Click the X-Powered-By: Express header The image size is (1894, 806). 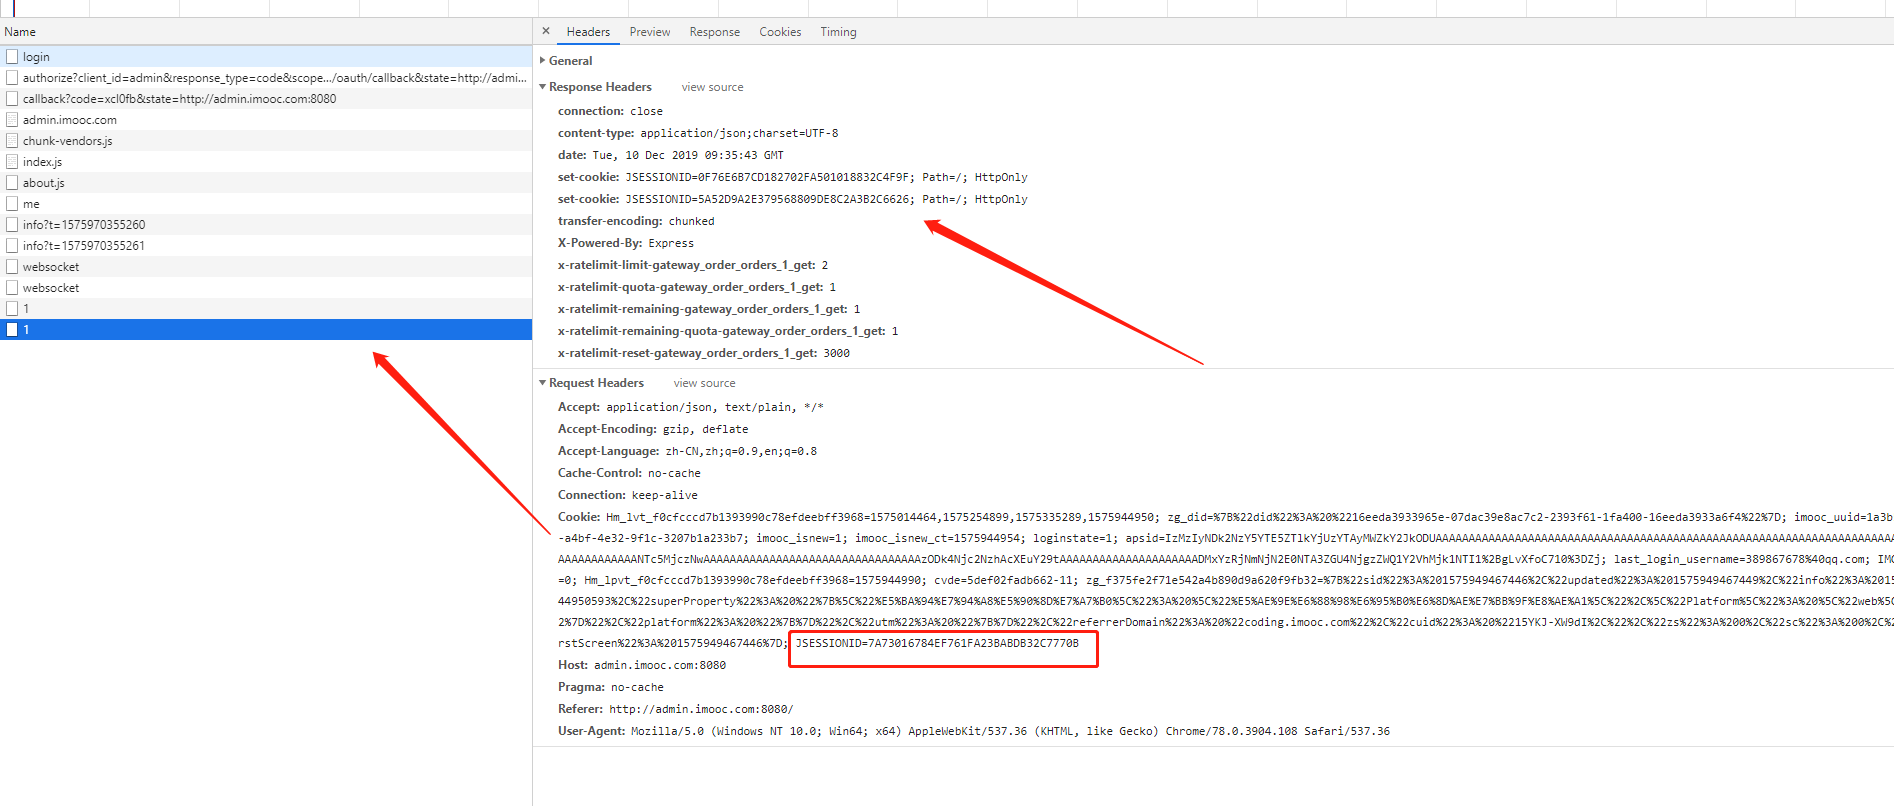[625, 243]
